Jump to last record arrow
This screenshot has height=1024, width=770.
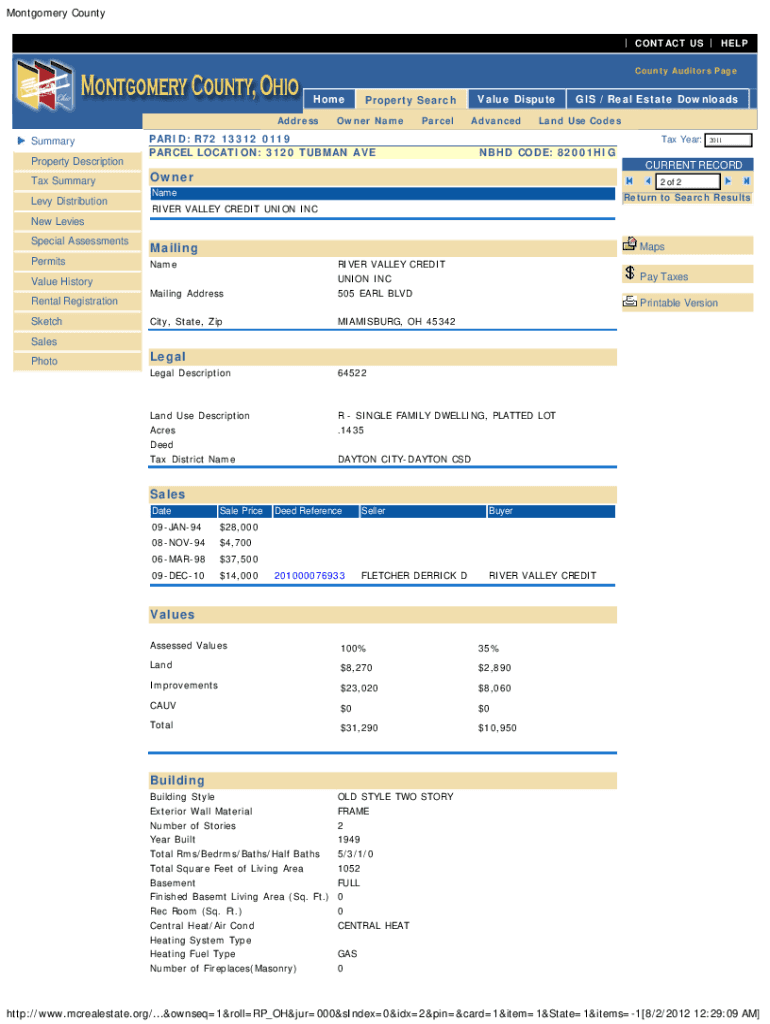point(746,181)
